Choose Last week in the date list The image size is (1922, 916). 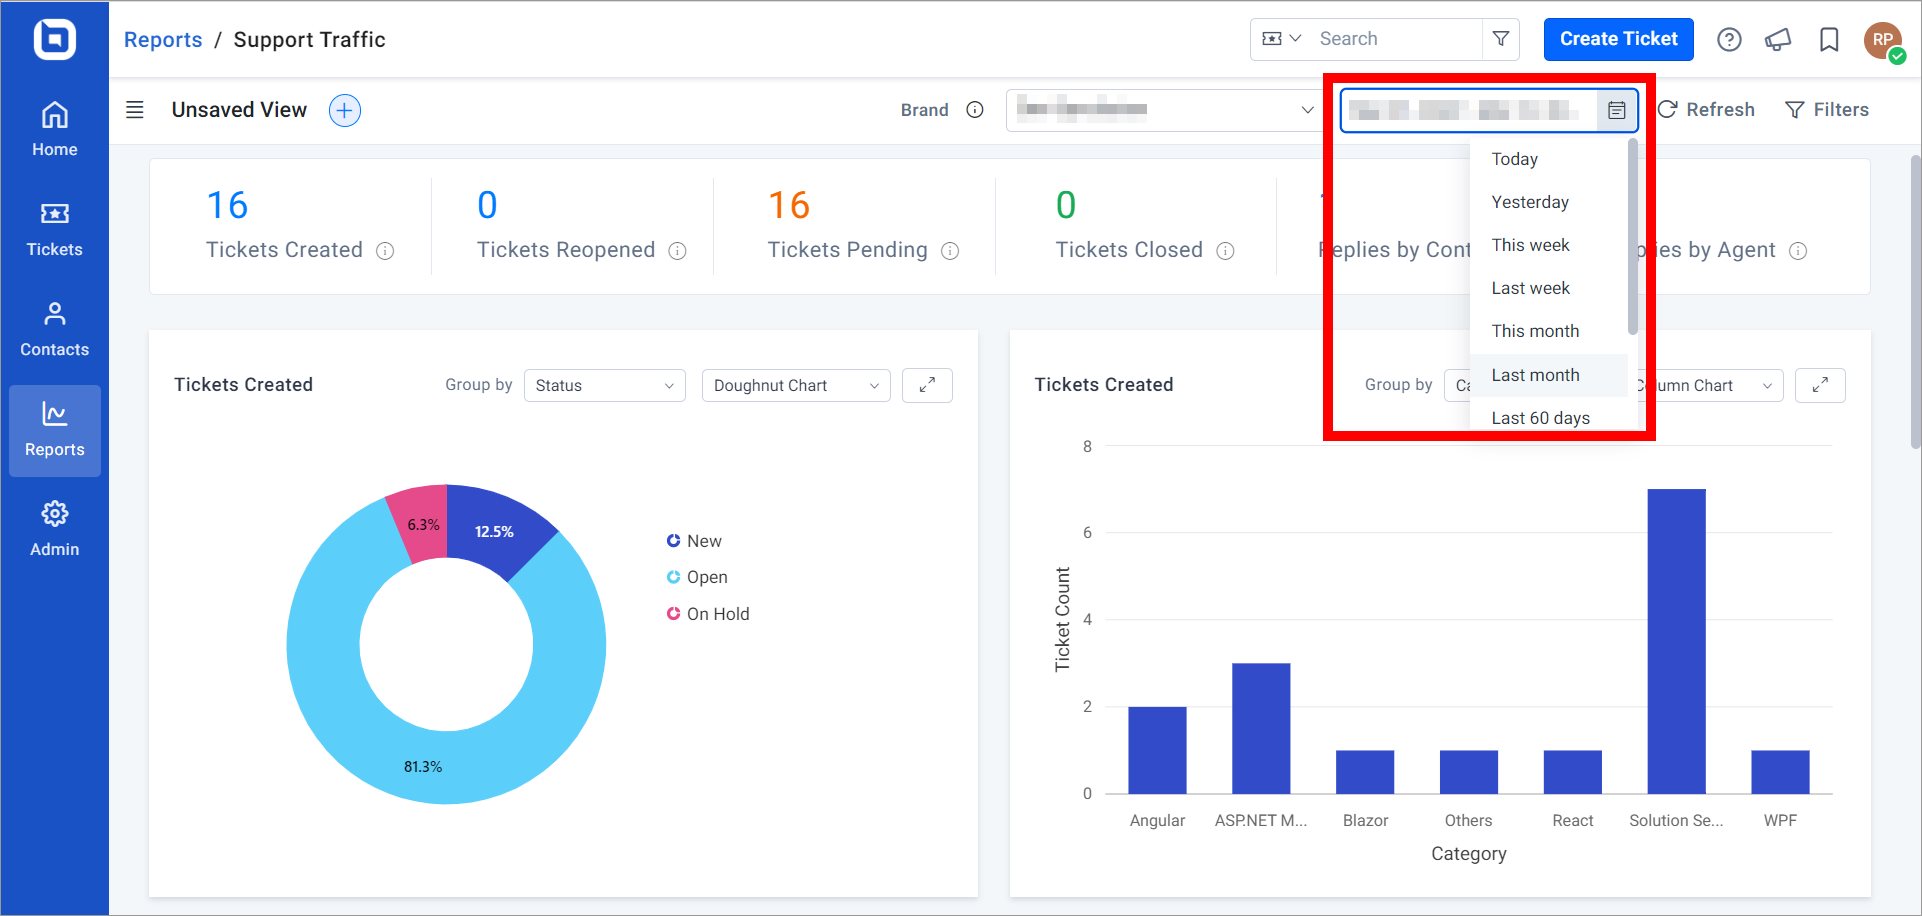(x=1549, y=288)
